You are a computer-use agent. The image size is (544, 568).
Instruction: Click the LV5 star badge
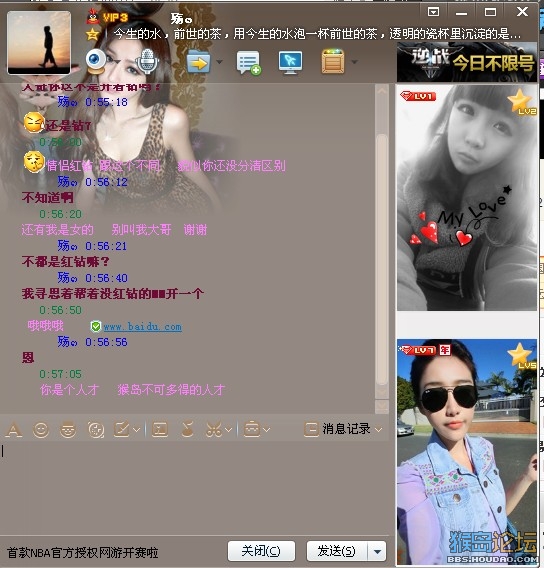521,356
